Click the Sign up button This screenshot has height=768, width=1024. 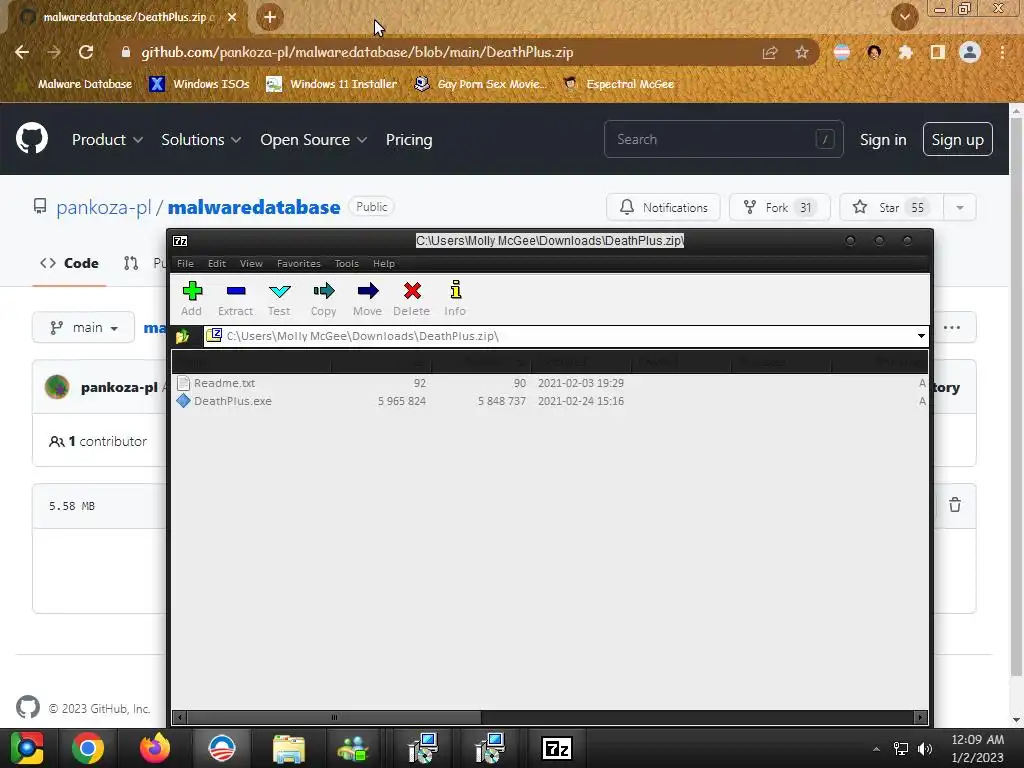[957, 139]
